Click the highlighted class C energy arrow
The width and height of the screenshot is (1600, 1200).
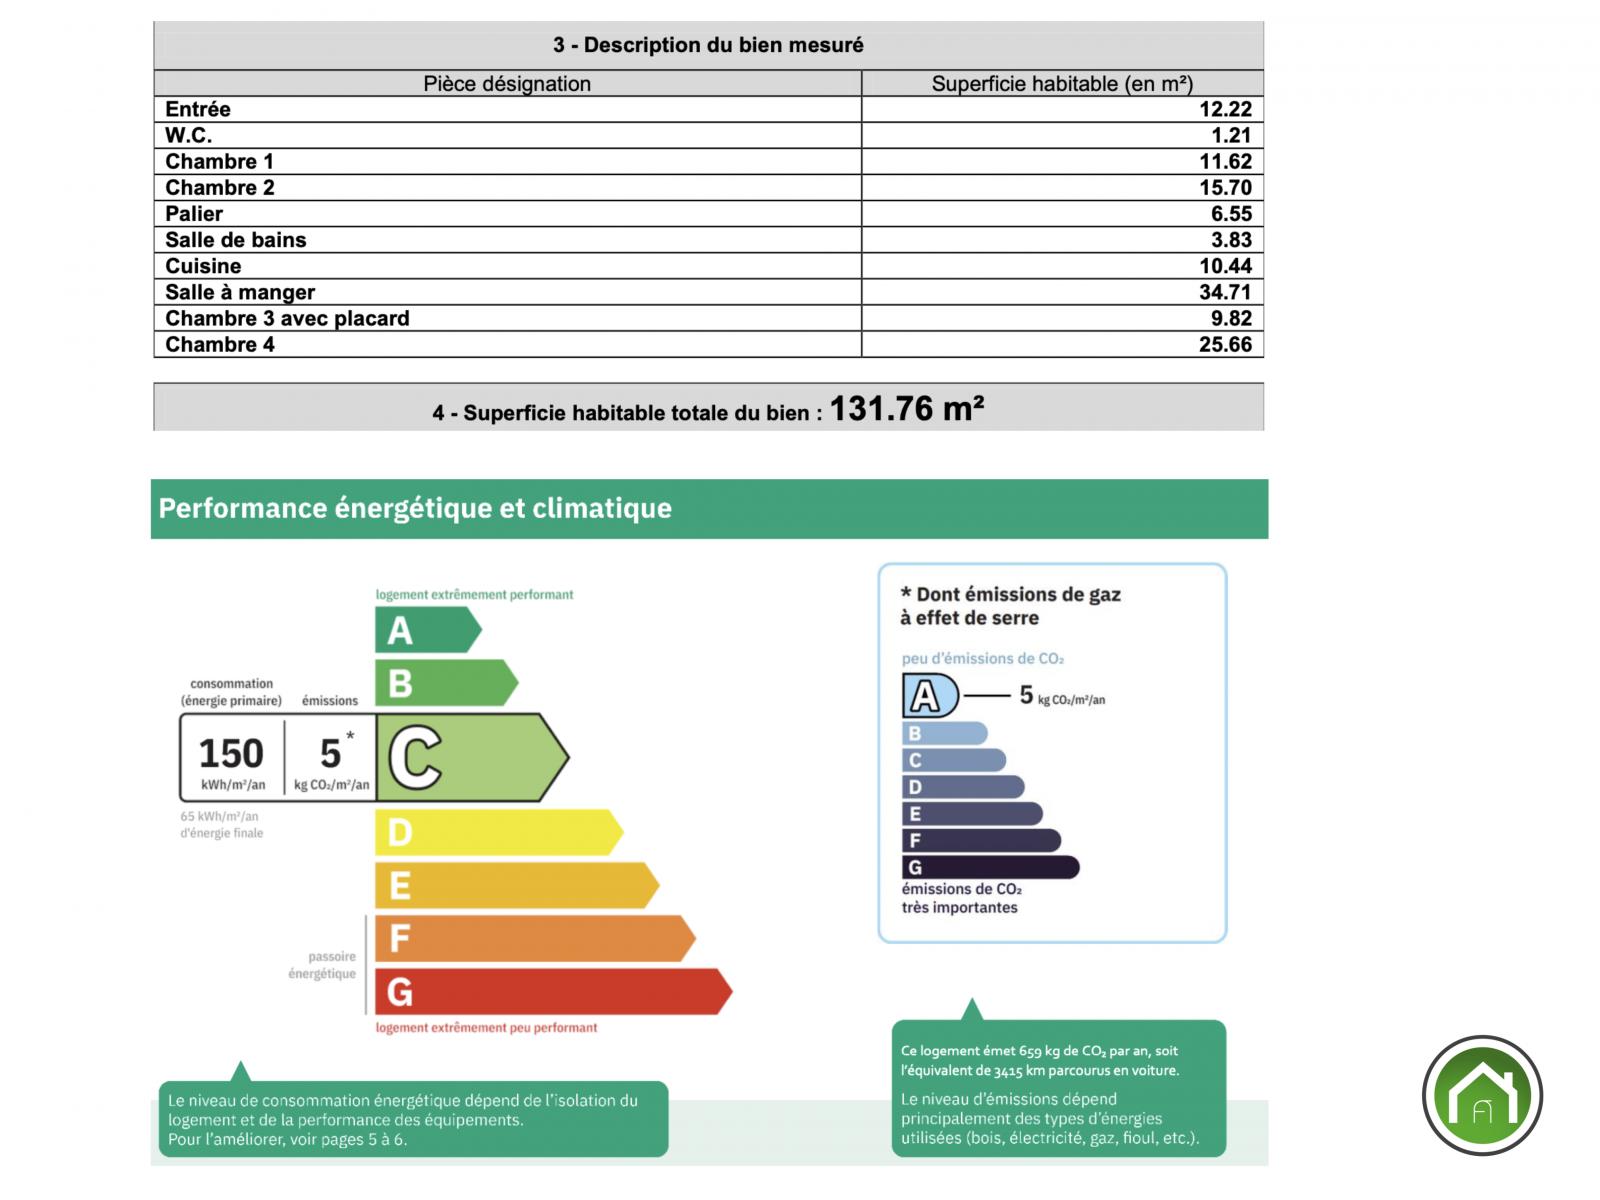[x=472, y=757]
